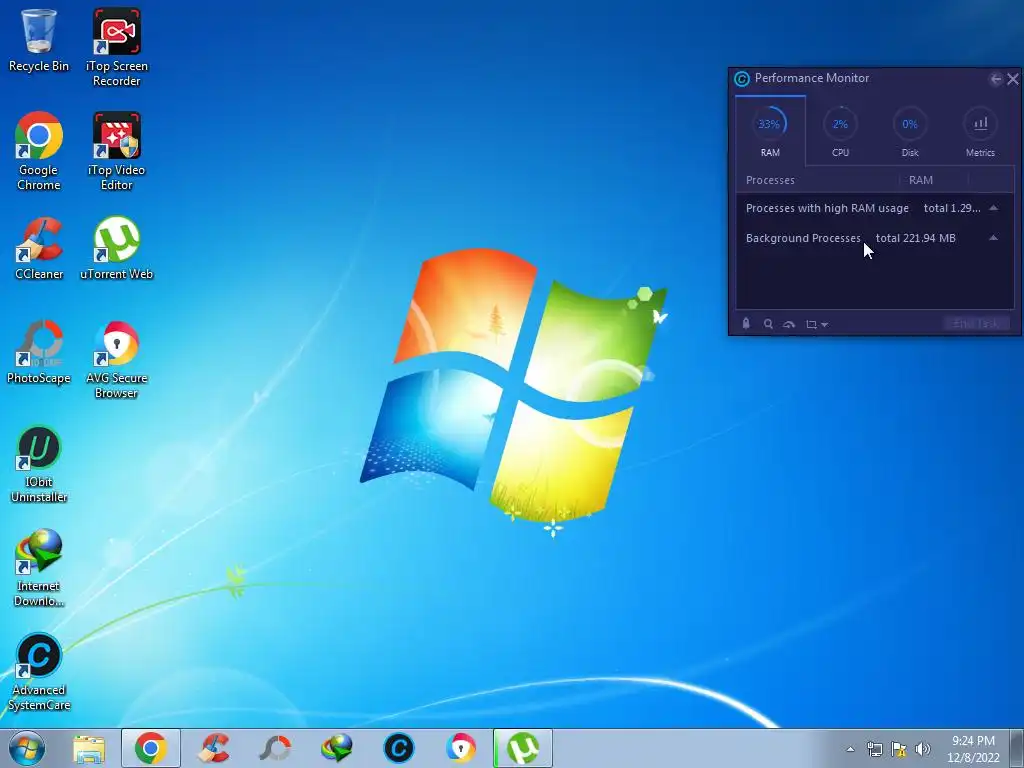Open the volume speaker tray icon
Image resolution: width=1024 pixels, height=768 pixels.
(x=923, y=749)
